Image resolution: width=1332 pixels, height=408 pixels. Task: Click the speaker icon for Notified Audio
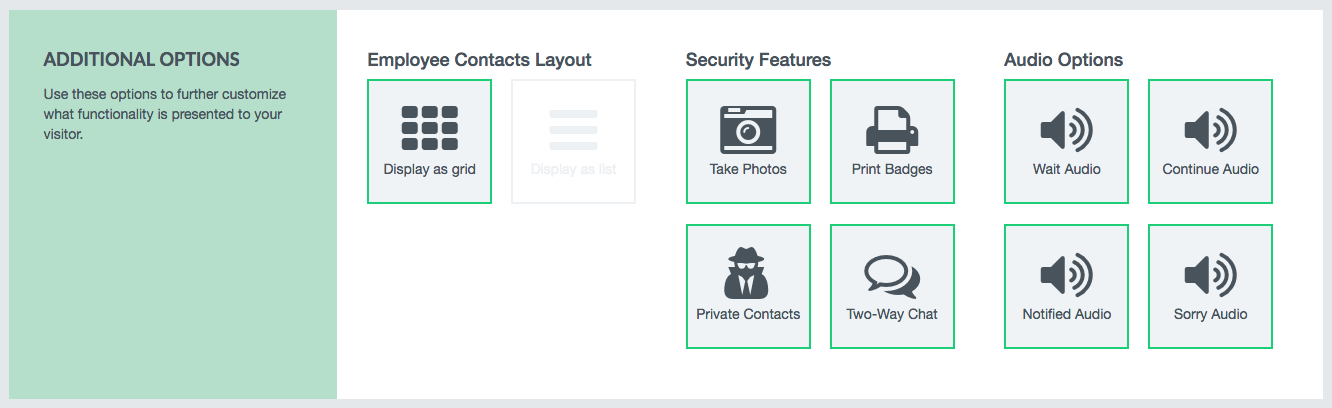1067,274
